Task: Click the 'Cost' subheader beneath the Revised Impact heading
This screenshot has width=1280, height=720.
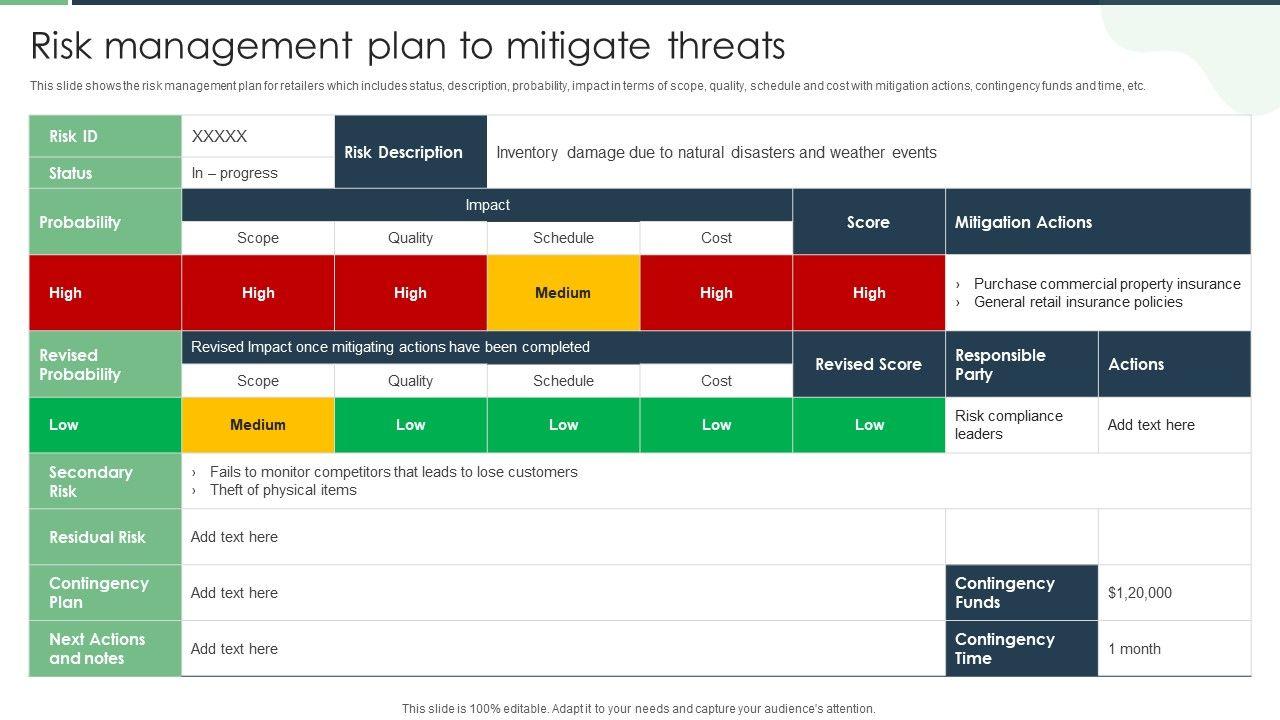Action: (x=716, y=381)
